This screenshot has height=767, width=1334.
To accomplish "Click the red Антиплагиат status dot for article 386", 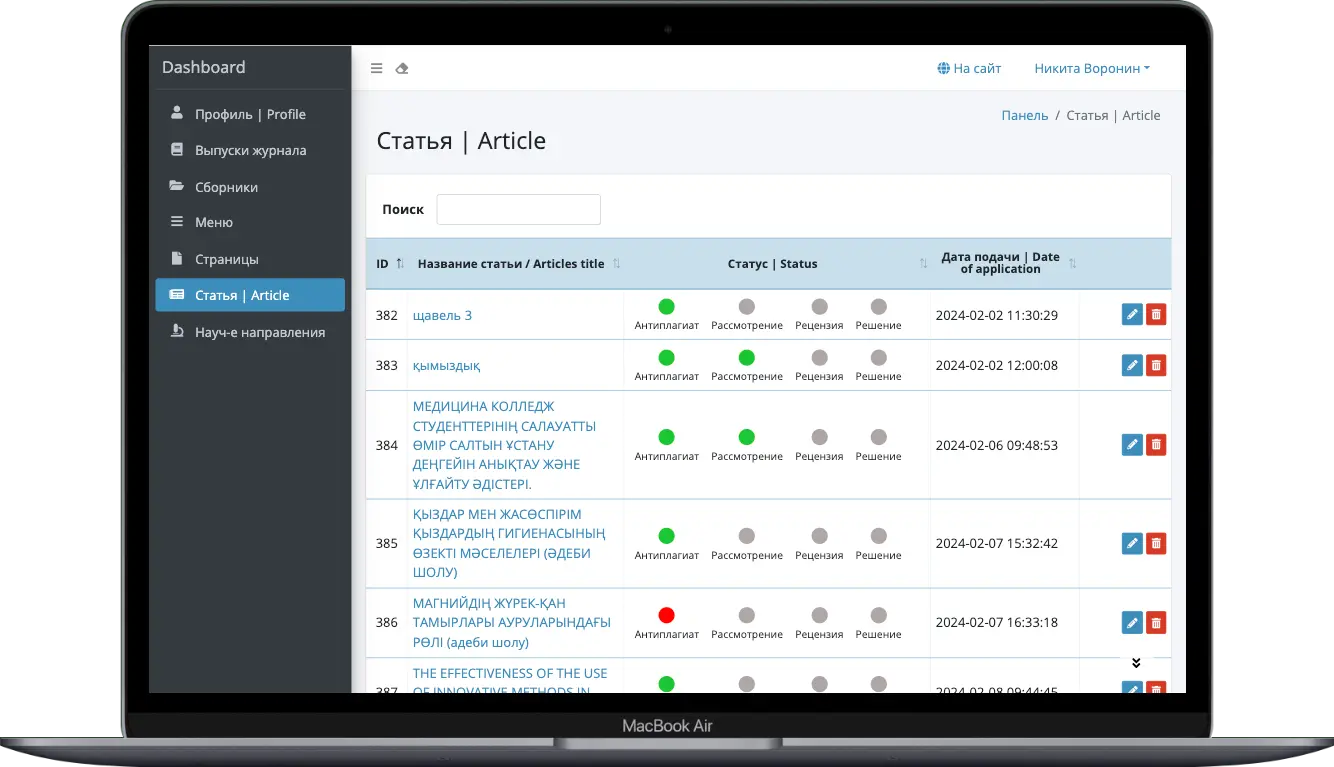I will click(x=666, y=615).
